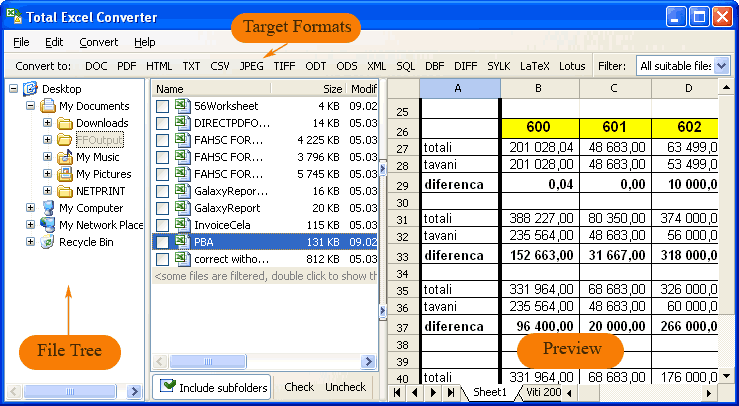Click the My Computer icon

click(x=48, y=207)
